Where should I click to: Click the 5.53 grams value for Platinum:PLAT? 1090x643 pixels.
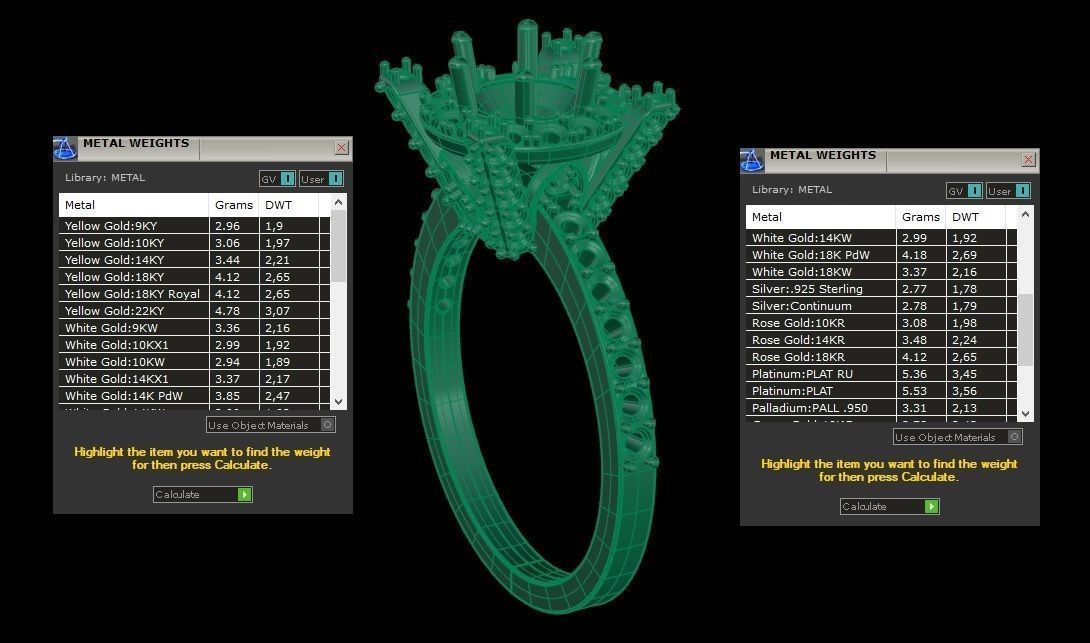point(914,391)
